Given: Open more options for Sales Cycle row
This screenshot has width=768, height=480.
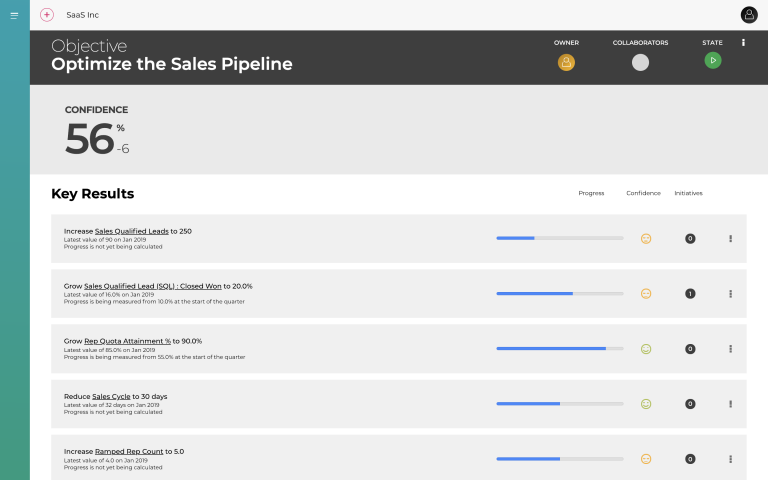Looking at the screenshot, I should pos(730,404).
